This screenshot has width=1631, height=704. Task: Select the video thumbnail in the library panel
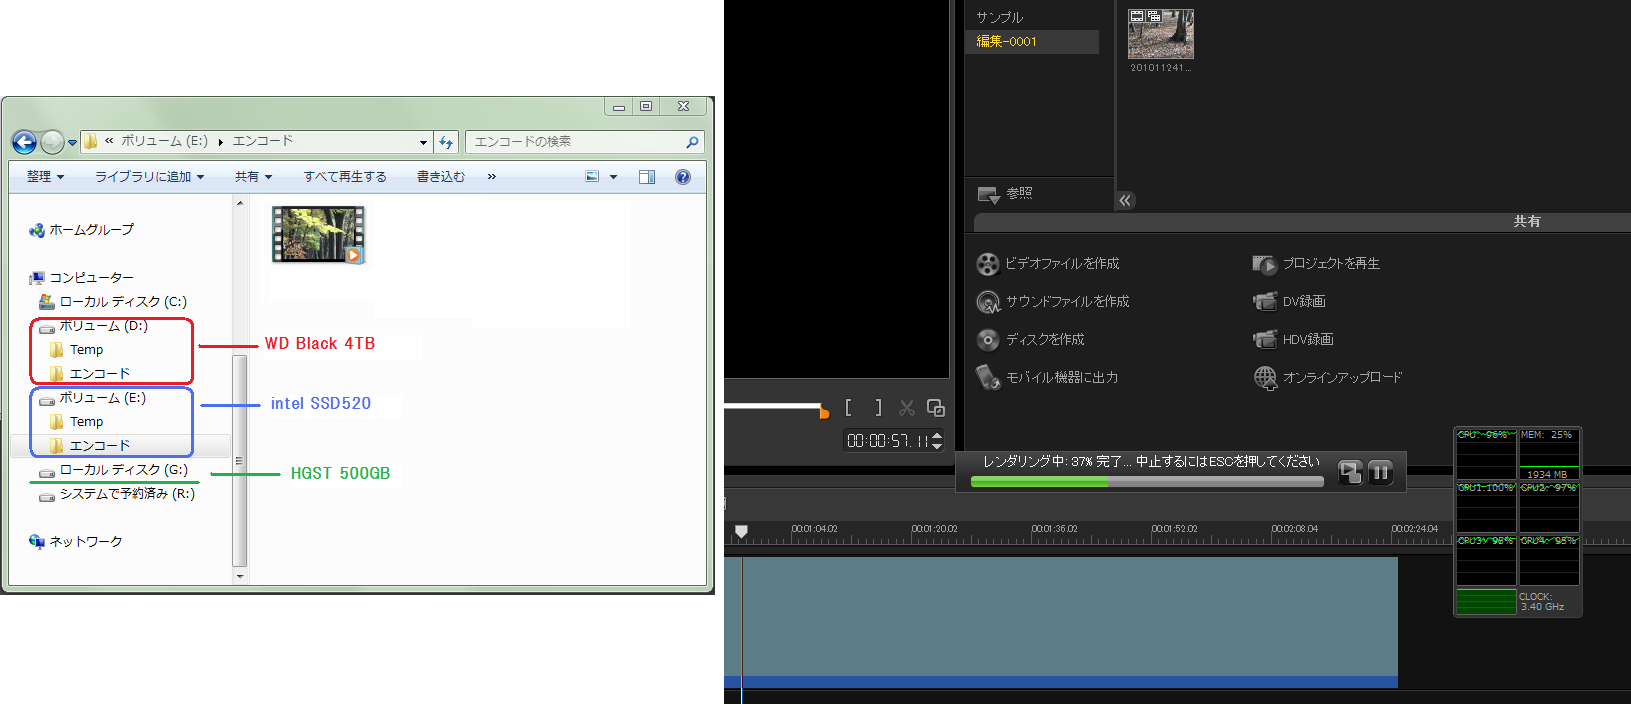(x=1160, y=35)
